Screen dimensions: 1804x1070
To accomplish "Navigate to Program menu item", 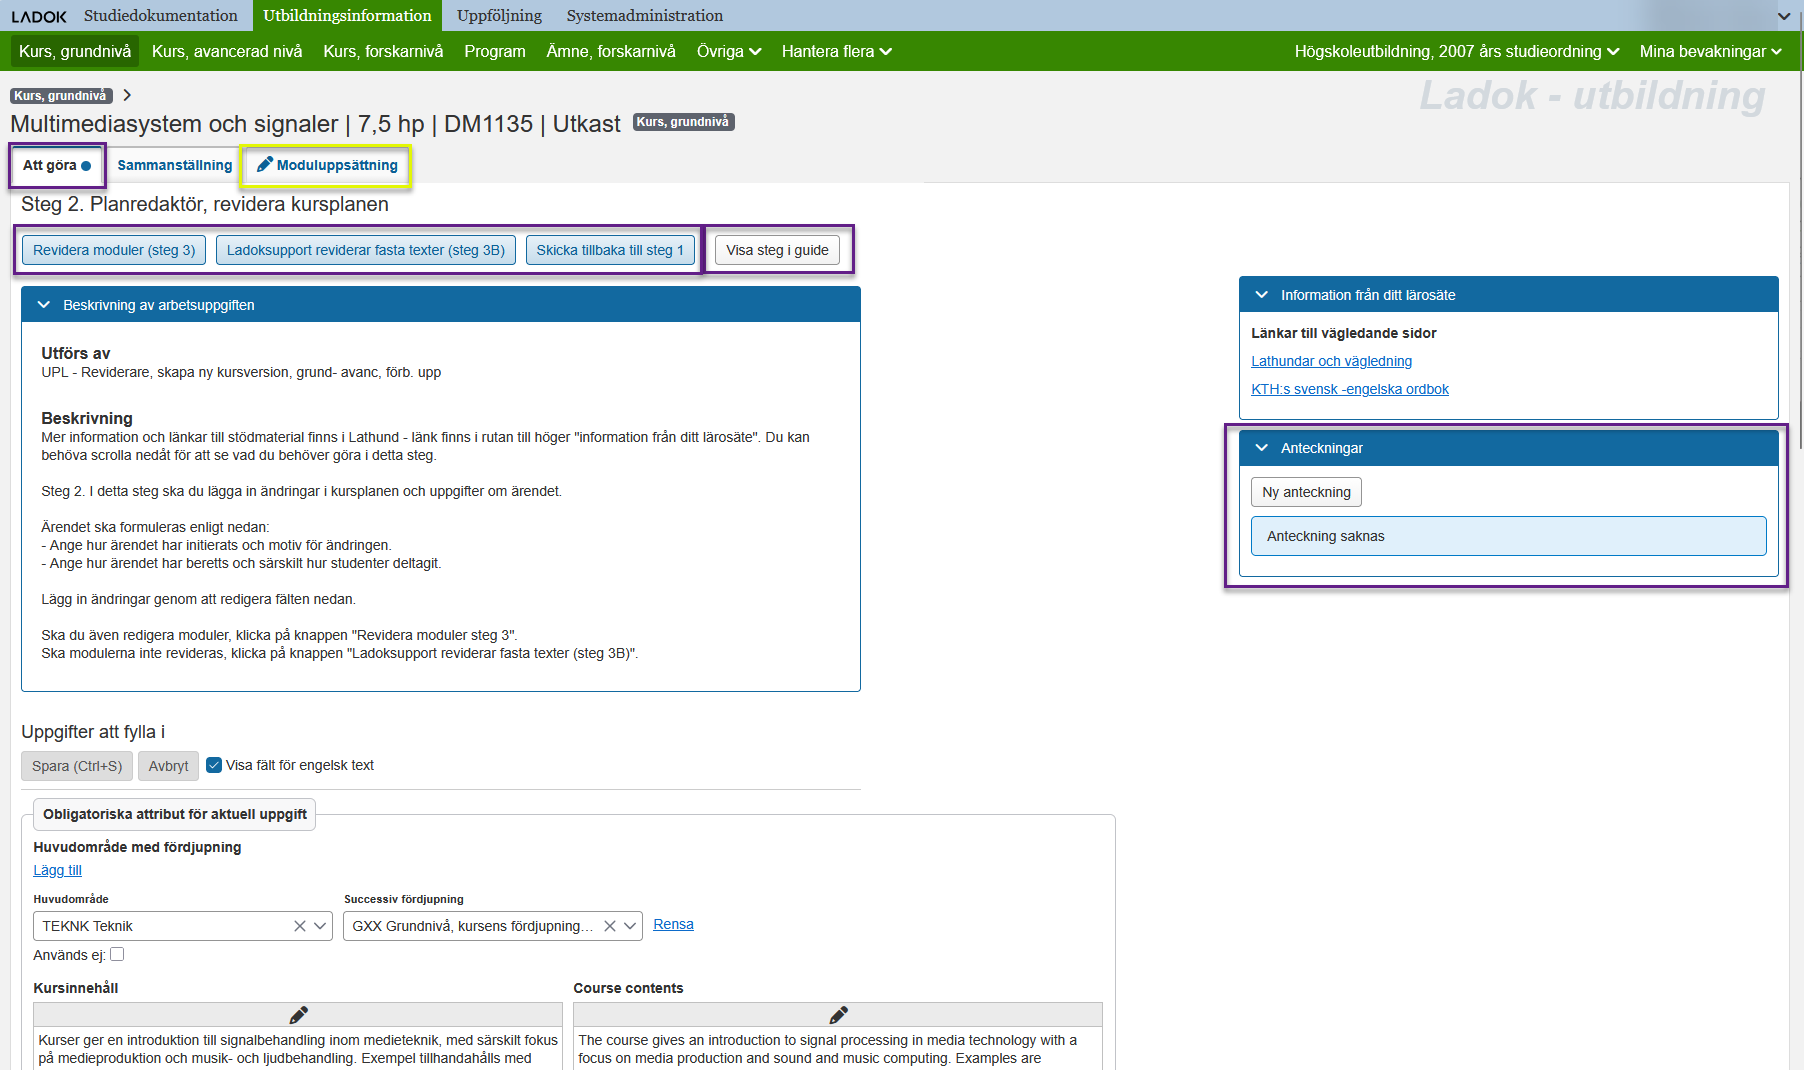I will pyautogui.click(x=495, y=51).
